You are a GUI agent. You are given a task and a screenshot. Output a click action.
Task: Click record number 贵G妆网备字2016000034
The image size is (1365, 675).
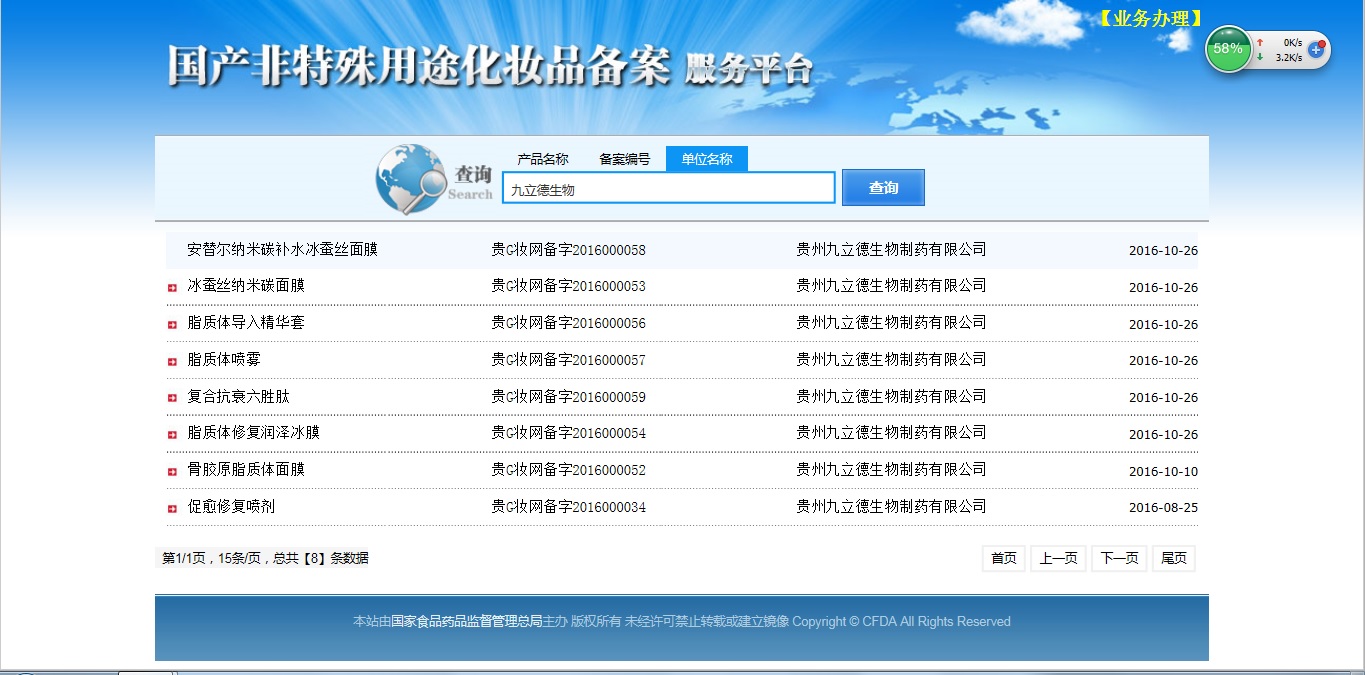(568, 506)
